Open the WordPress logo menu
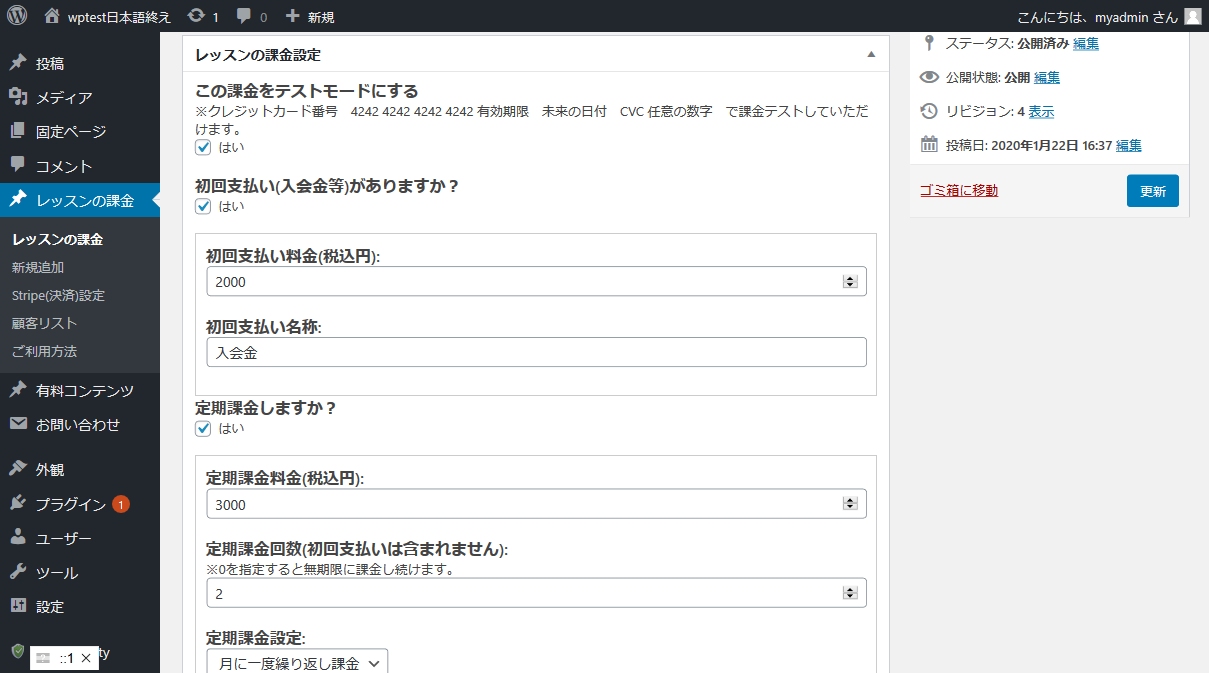The height and width of the screenshot is (673, 1209). (17, 16)
